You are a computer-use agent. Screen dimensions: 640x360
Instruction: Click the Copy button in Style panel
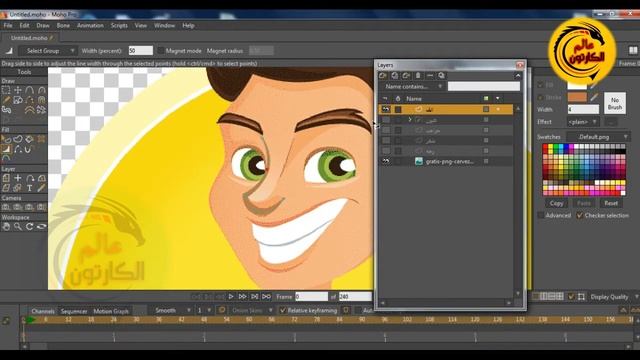click(556, 203)
